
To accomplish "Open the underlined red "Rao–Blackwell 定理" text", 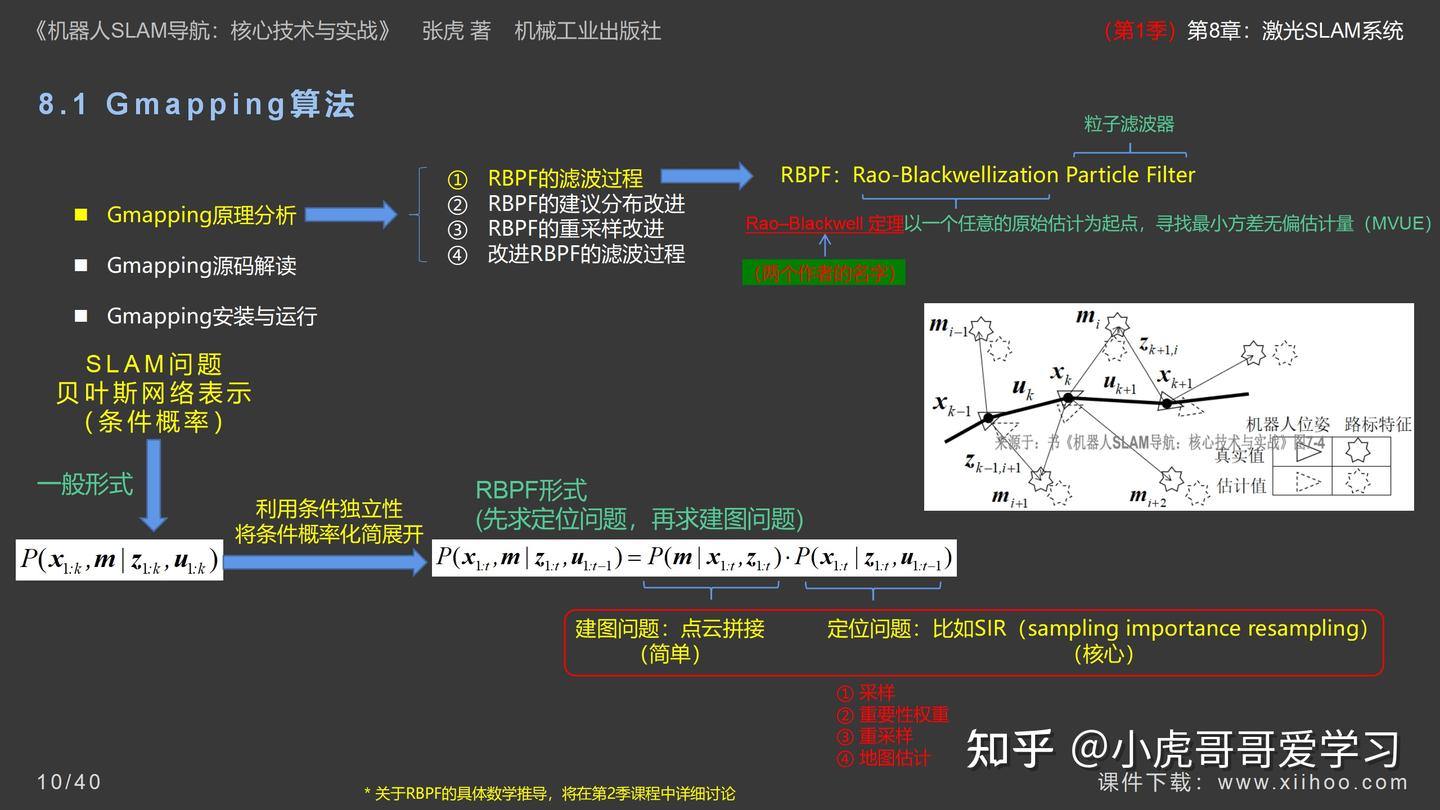I will pos(825,224).
